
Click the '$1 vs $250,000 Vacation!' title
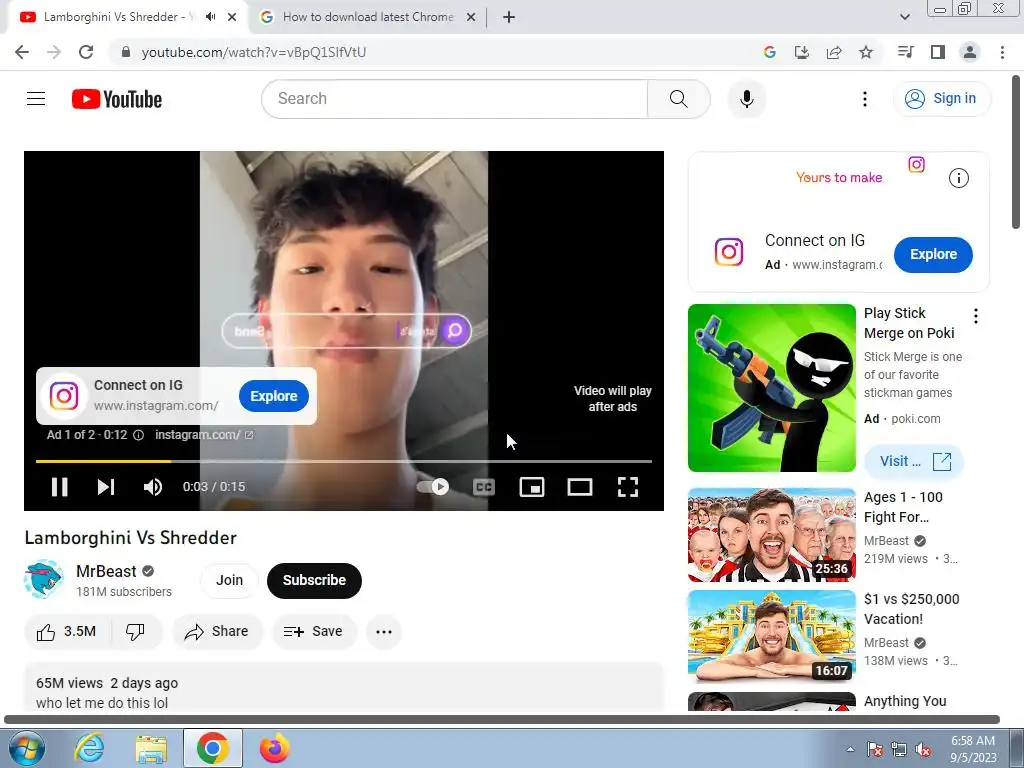click(912, 609)
